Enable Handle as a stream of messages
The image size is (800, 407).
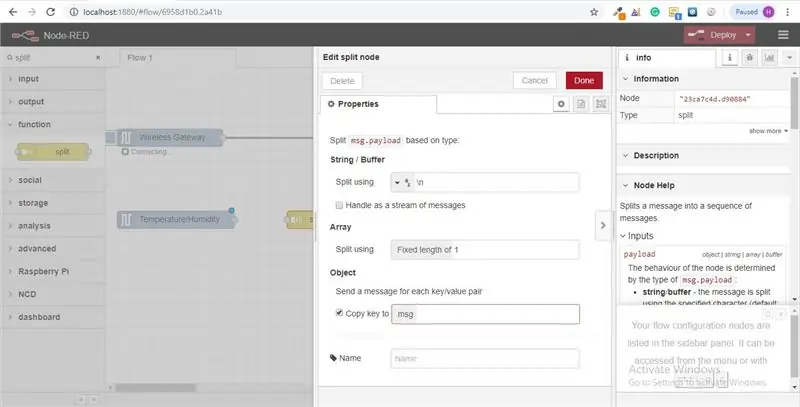[x=339, y=205]
